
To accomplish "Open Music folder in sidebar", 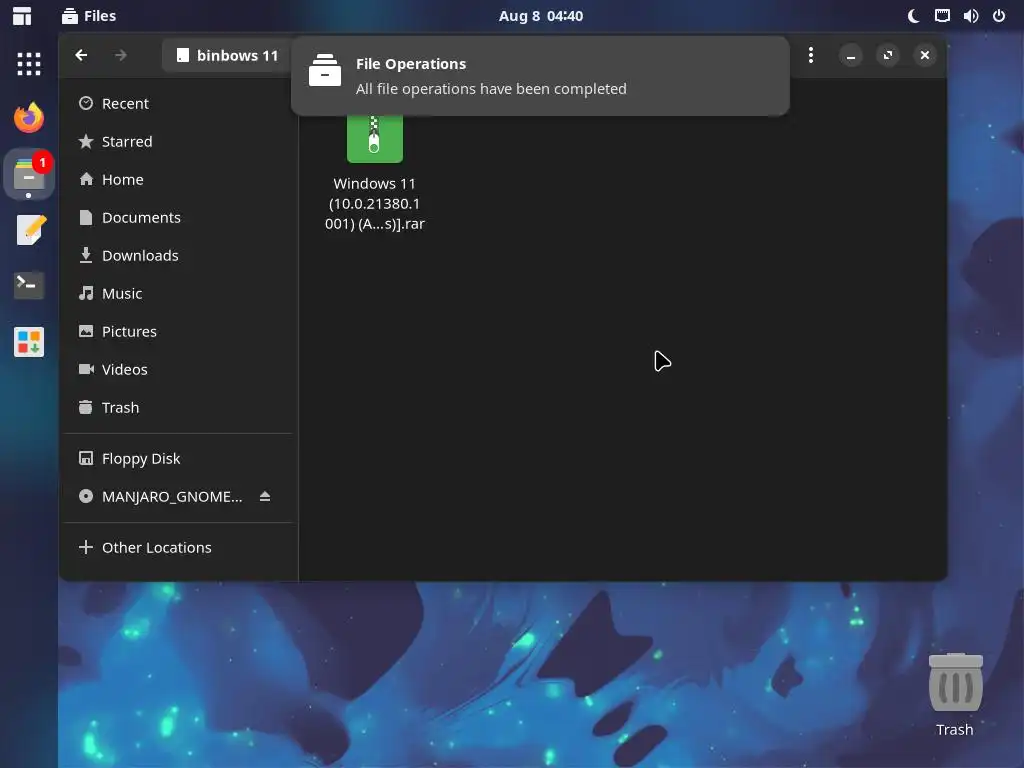I will tap(178, 293).
